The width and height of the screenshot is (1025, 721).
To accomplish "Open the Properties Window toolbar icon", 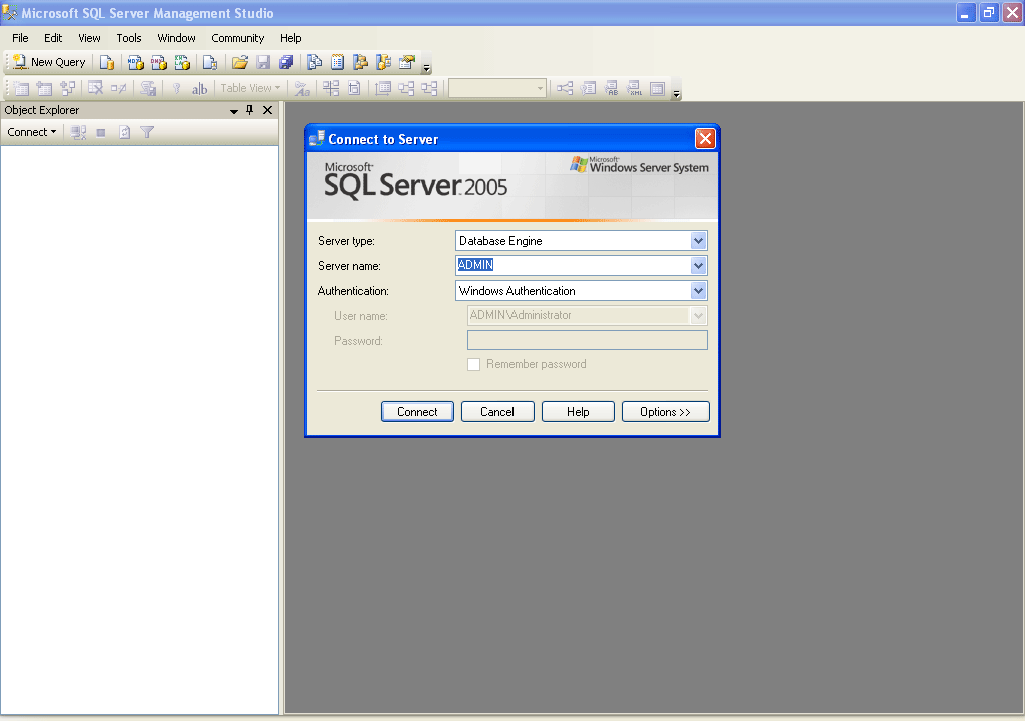I will click(x=407, y=62).
